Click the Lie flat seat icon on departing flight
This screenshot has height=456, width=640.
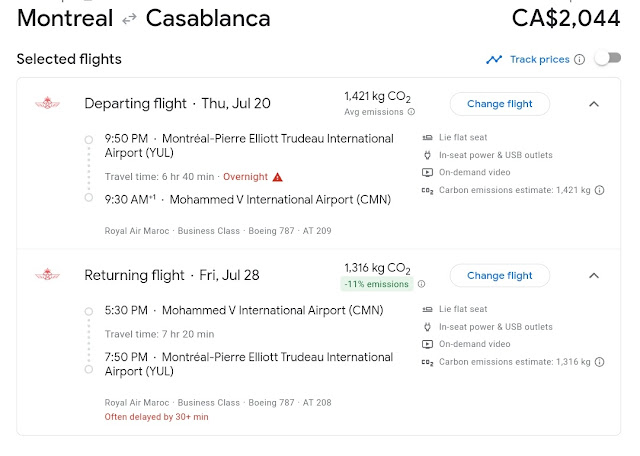tap(427, 138)
